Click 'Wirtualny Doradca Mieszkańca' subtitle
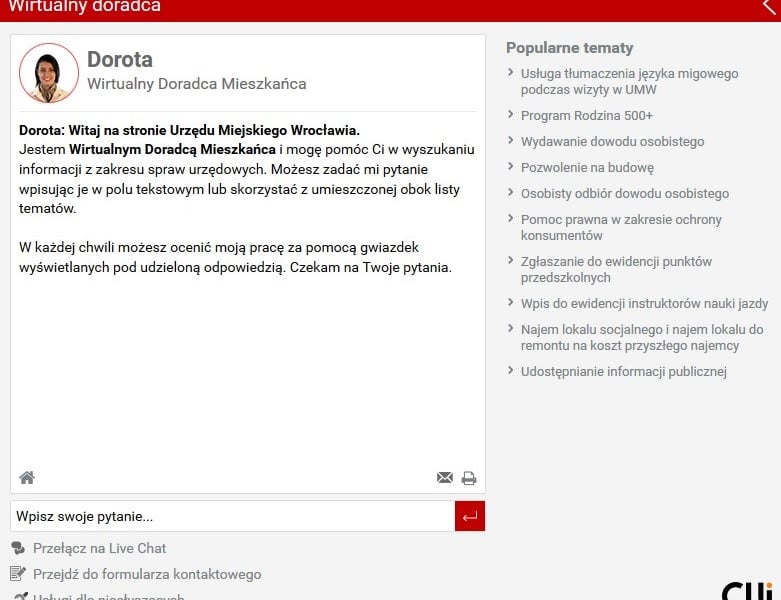781x600 pixels. pyautogui.click(x=197, y=84)
